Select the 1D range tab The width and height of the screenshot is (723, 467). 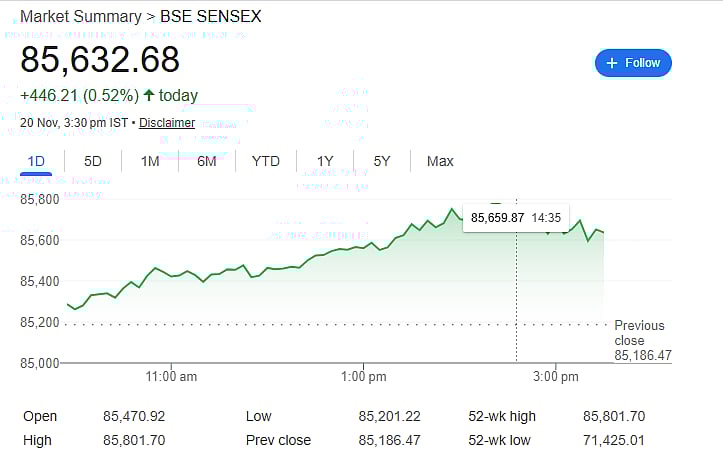pyautogui.click(x=36, y=161)
